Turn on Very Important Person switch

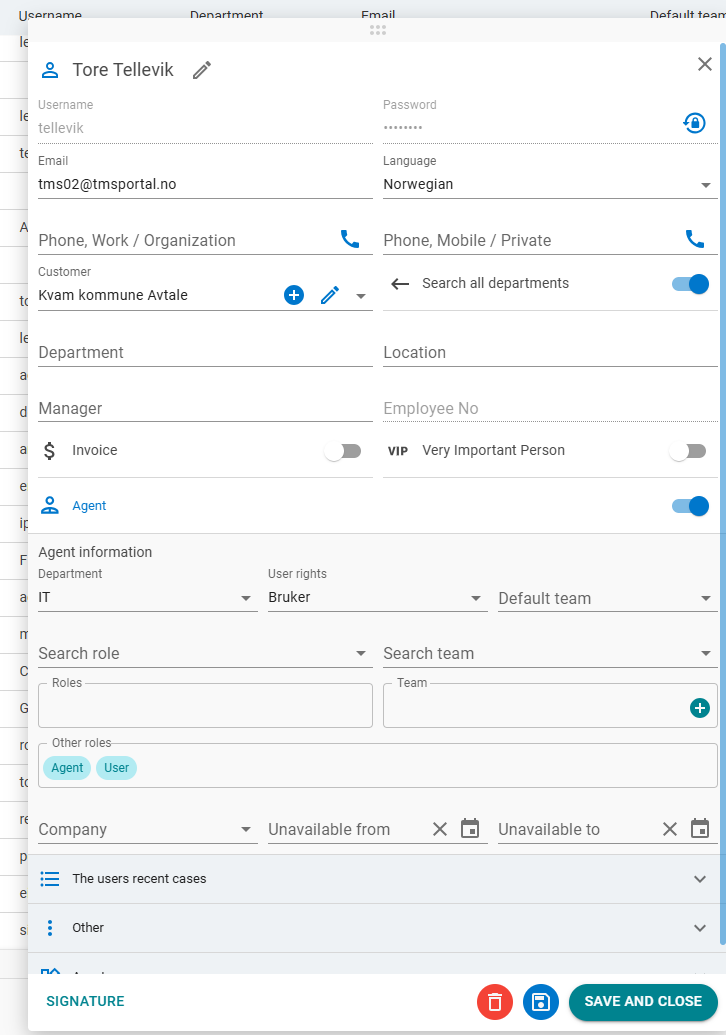687,451
